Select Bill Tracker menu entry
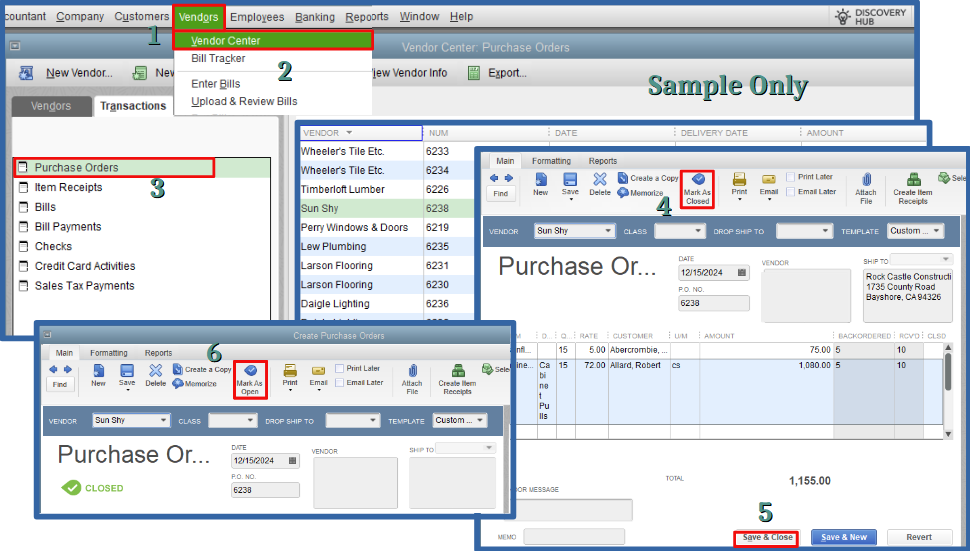 [218, 58]
